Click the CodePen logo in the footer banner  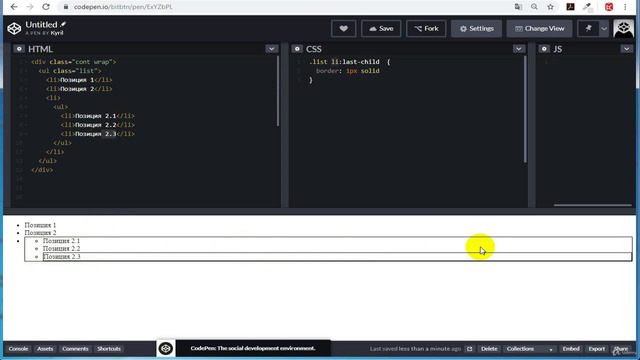click(166, 349)
